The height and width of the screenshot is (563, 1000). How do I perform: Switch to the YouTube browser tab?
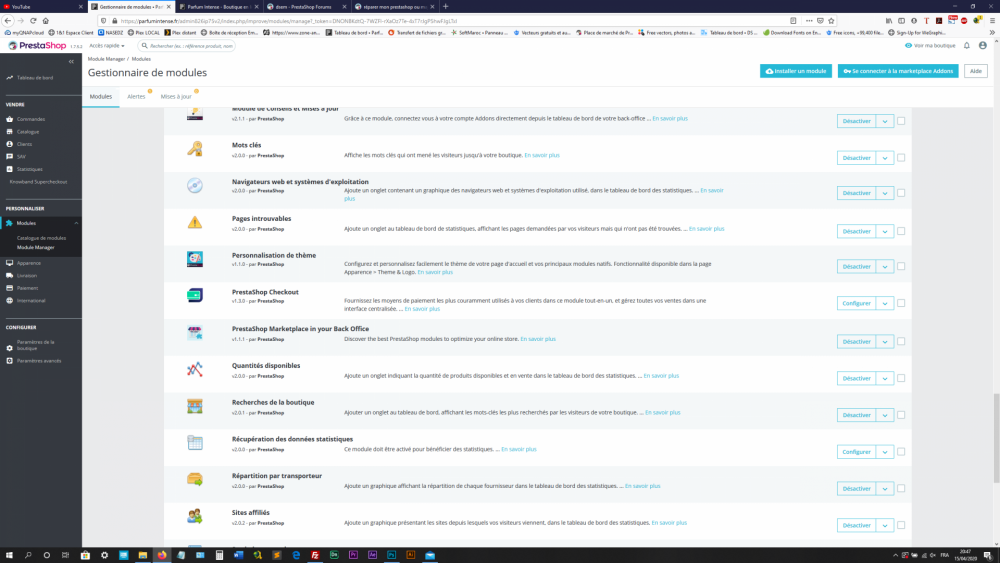tap(43, 6)
